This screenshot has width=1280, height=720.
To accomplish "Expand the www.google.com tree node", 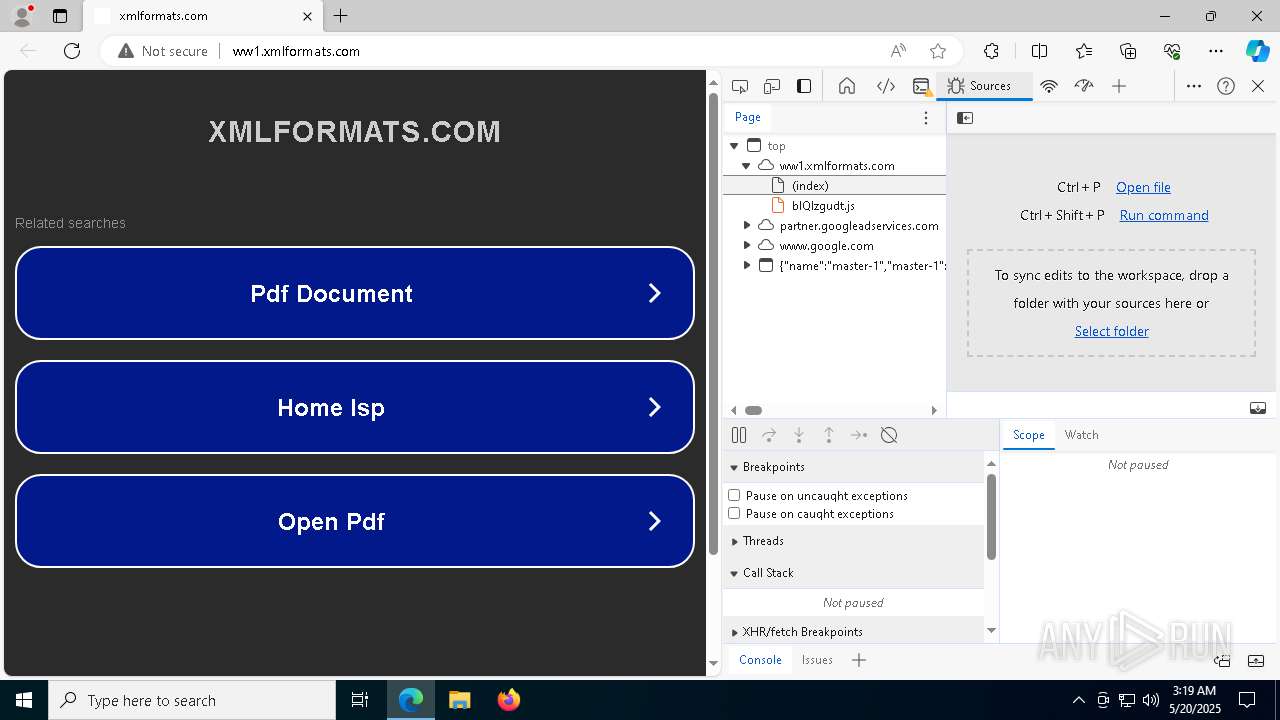I will point(747,246).
